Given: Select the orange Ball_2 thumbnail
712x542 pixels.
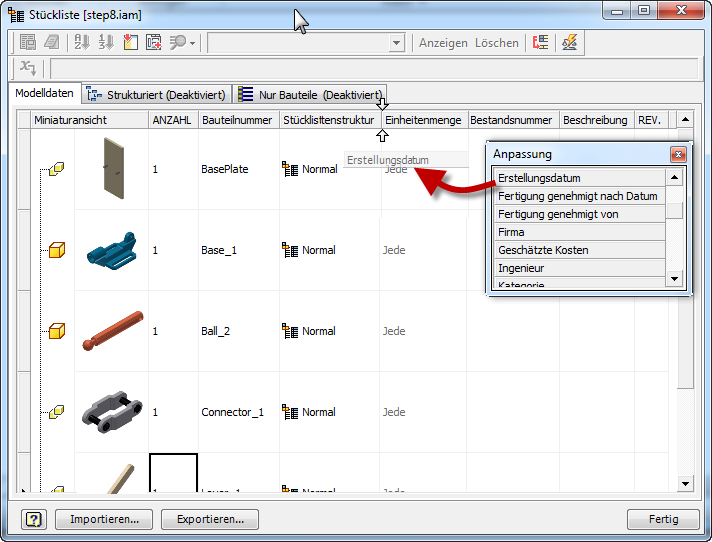Looking at the screenshot, I should point(113,331).
